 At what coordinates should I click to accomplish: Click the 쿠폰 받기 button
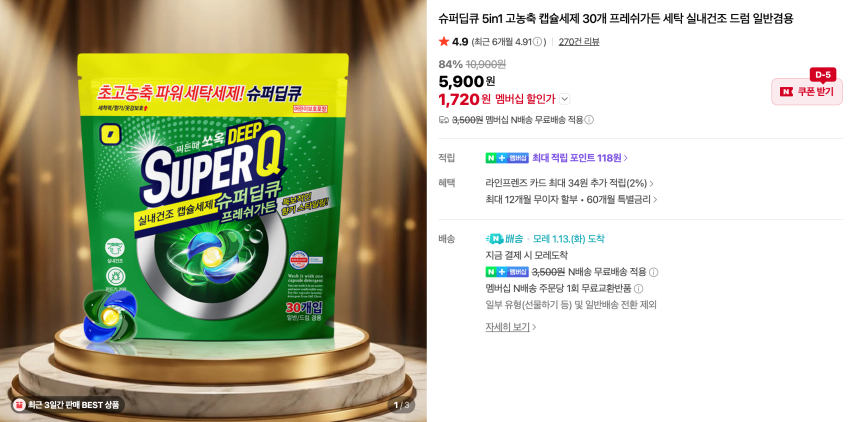point(807,92)
